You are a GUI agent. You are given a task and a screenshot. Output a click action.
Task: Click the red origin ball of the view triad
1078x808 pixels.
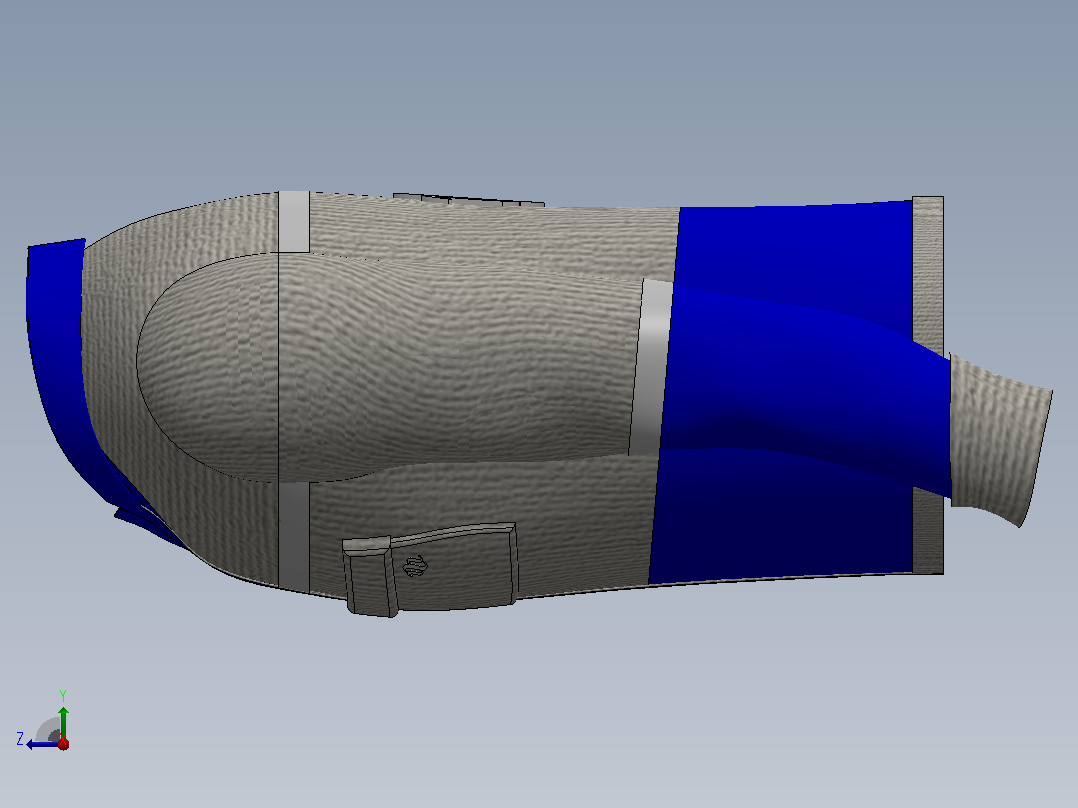63,743
